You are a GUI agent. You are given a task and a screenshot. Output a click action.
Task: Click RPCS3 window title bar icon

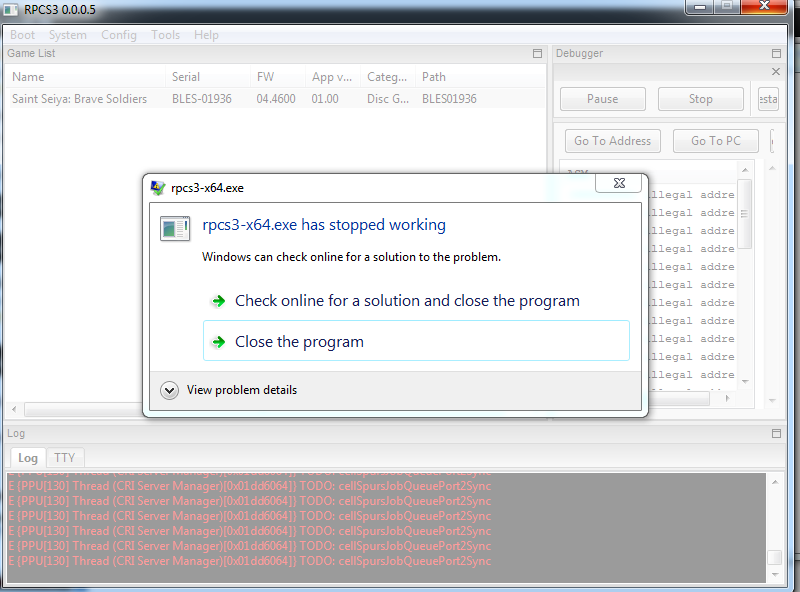click(x=11, y=10)
